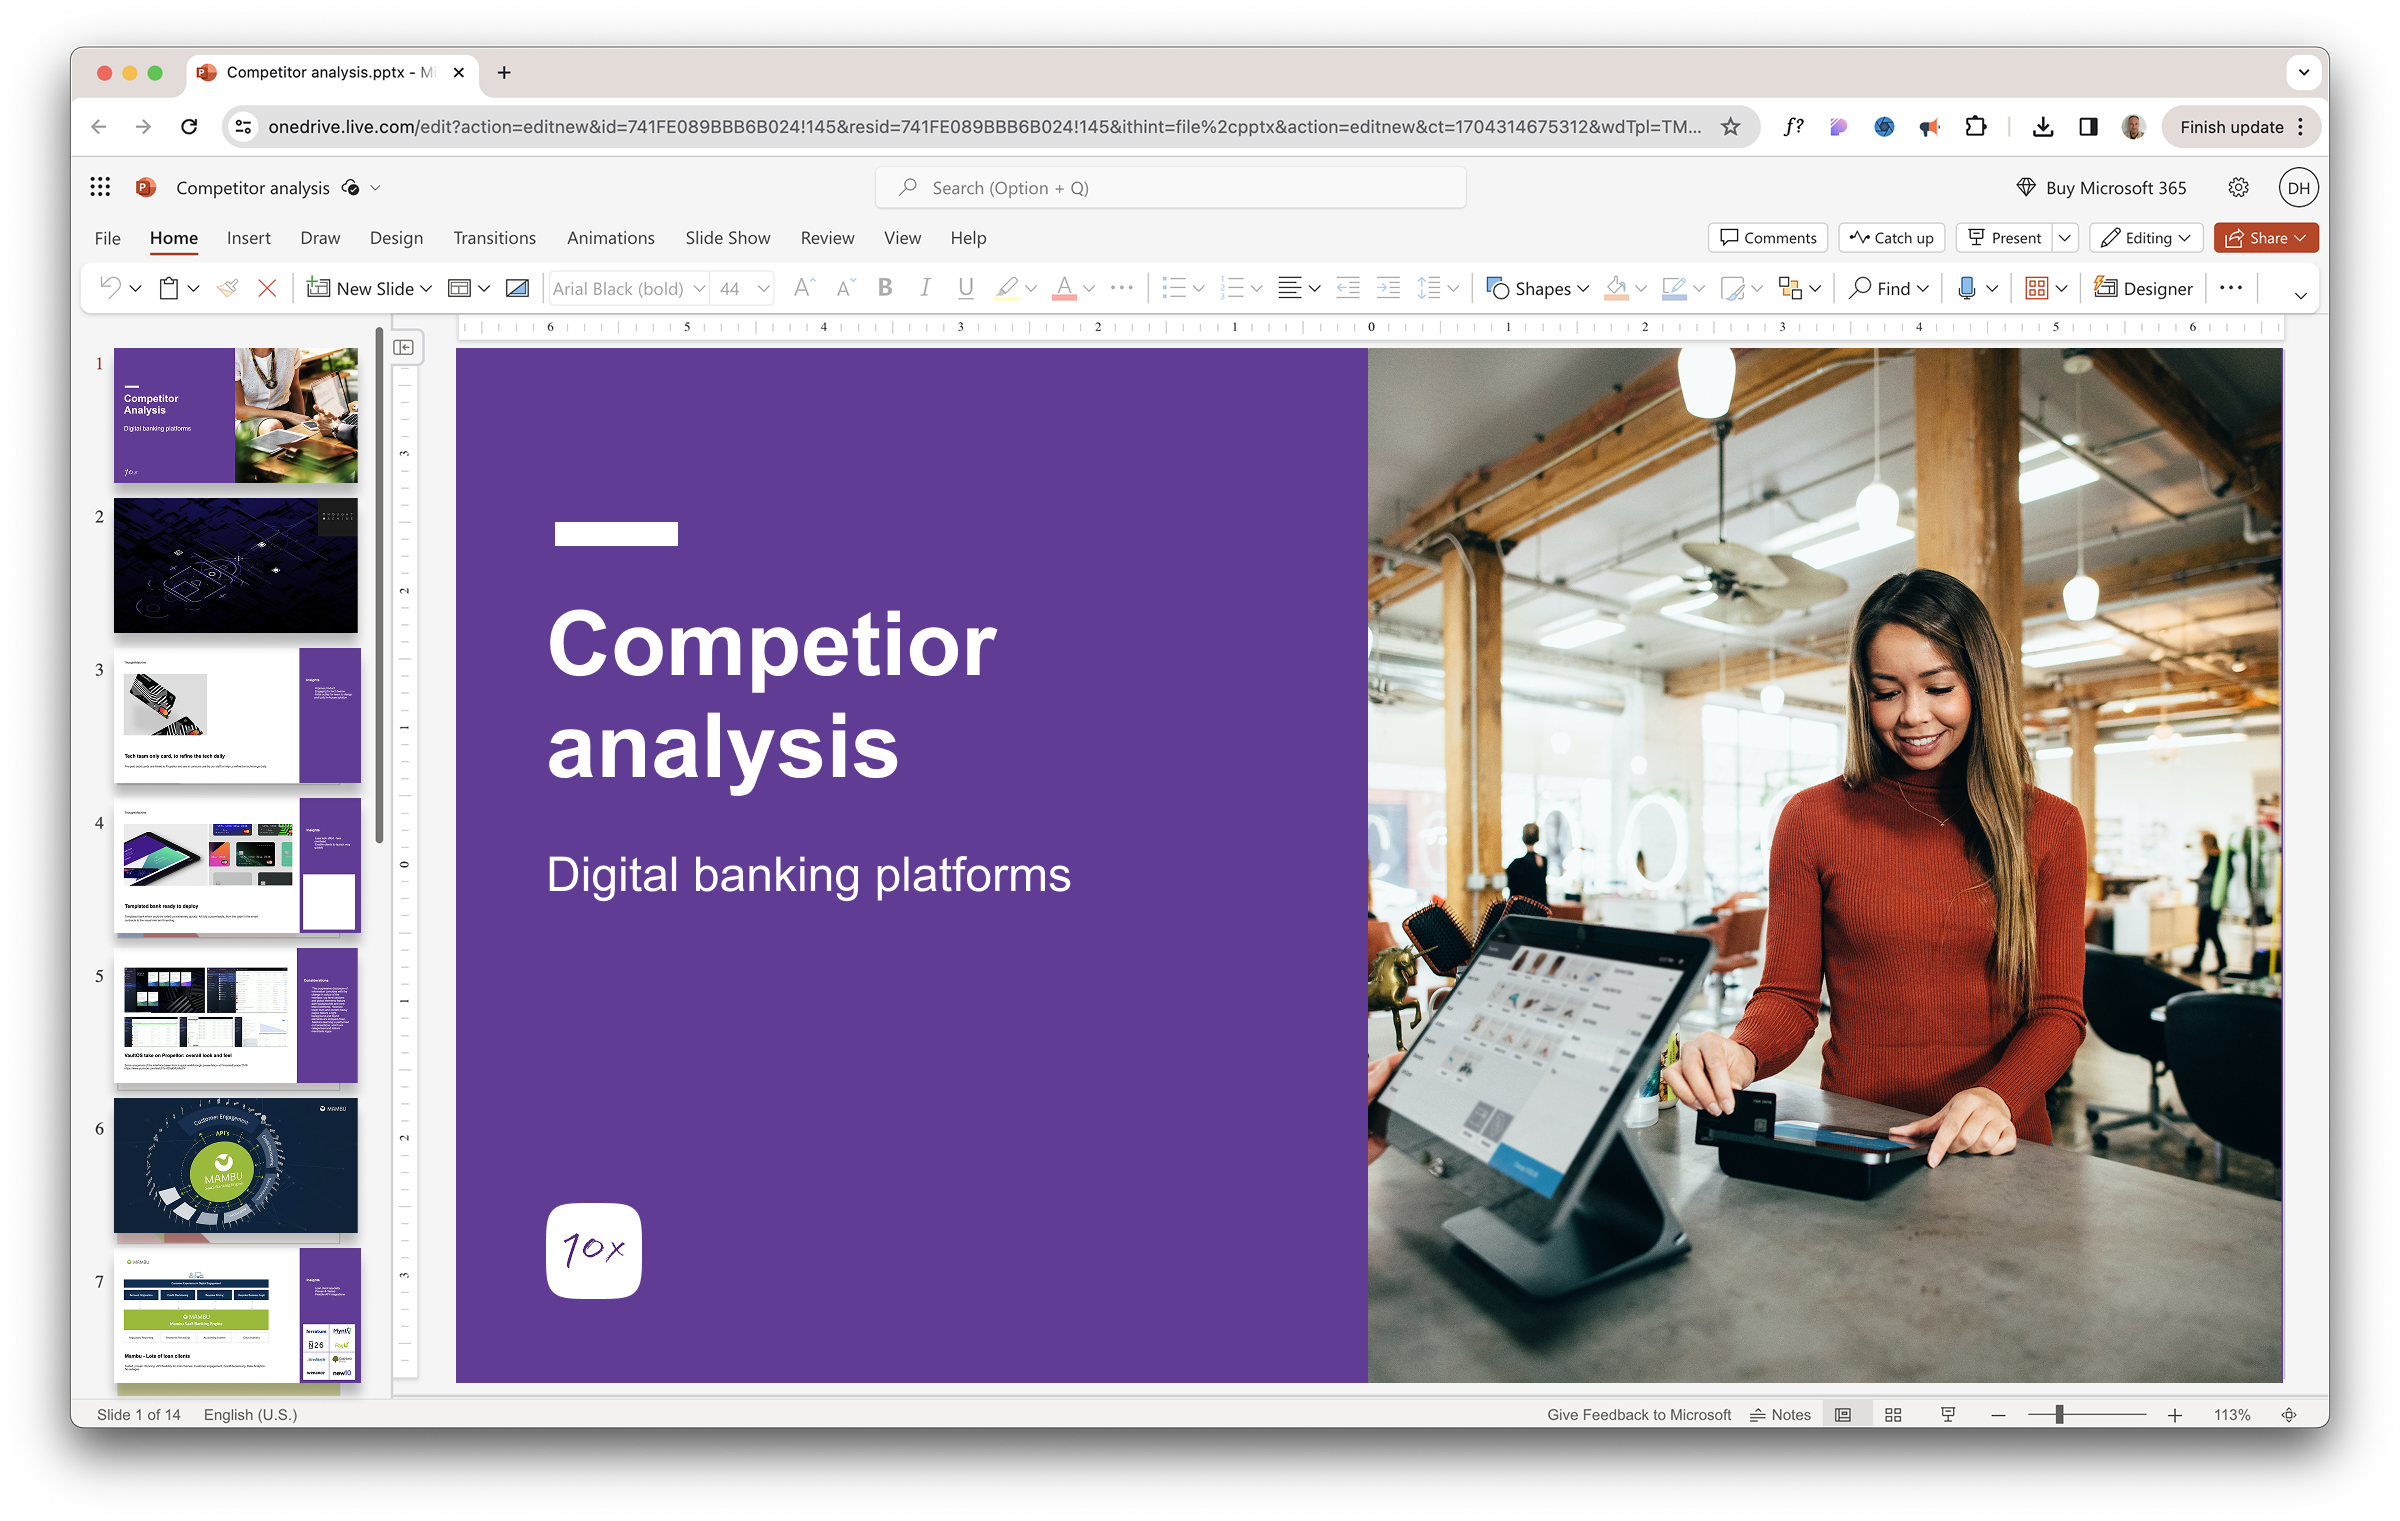This screenshot has height=1521, width=2400.
Task: Toggle the Notes pane
Action: coord(1780,1415)
